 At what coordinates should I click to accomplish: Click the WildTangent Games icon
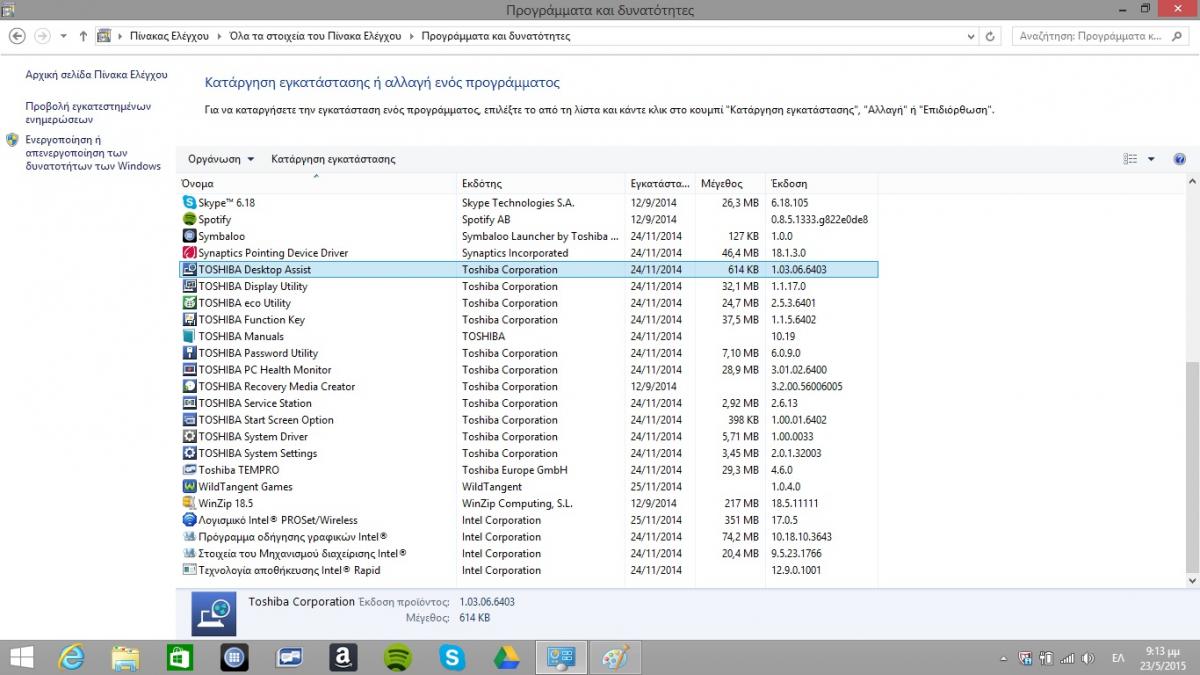[x=190, y=487]
